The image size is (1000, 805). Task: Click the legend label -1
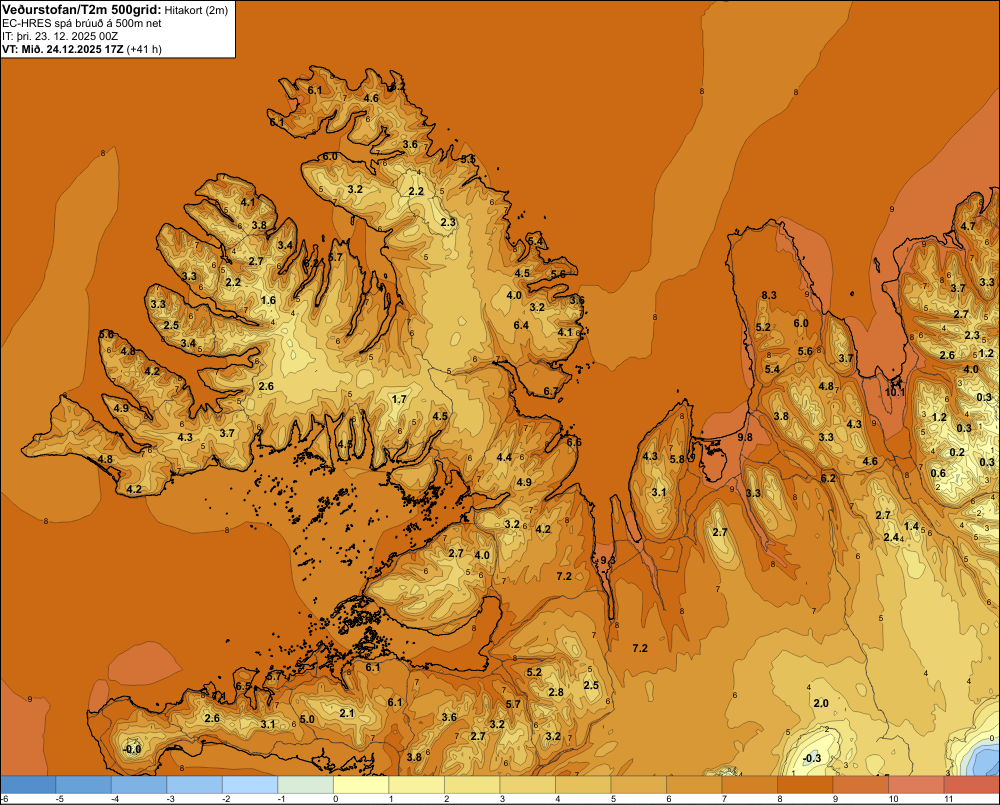coord(281,799)
